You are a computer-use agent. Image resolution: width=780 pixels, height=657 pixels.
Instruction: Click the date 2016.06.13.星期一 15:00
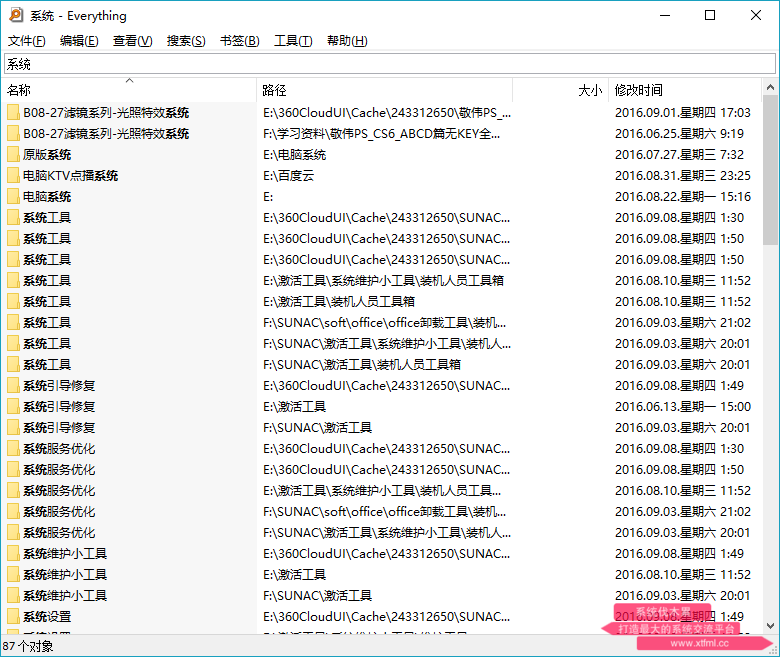[x=682, y=406]
